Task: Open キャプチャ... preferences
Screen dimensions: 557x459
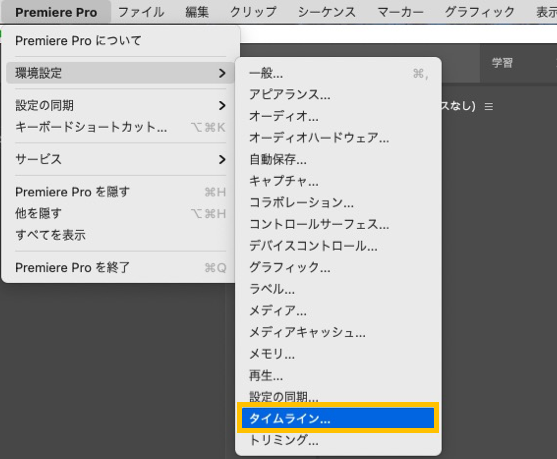Action: [x=338, y=181]
